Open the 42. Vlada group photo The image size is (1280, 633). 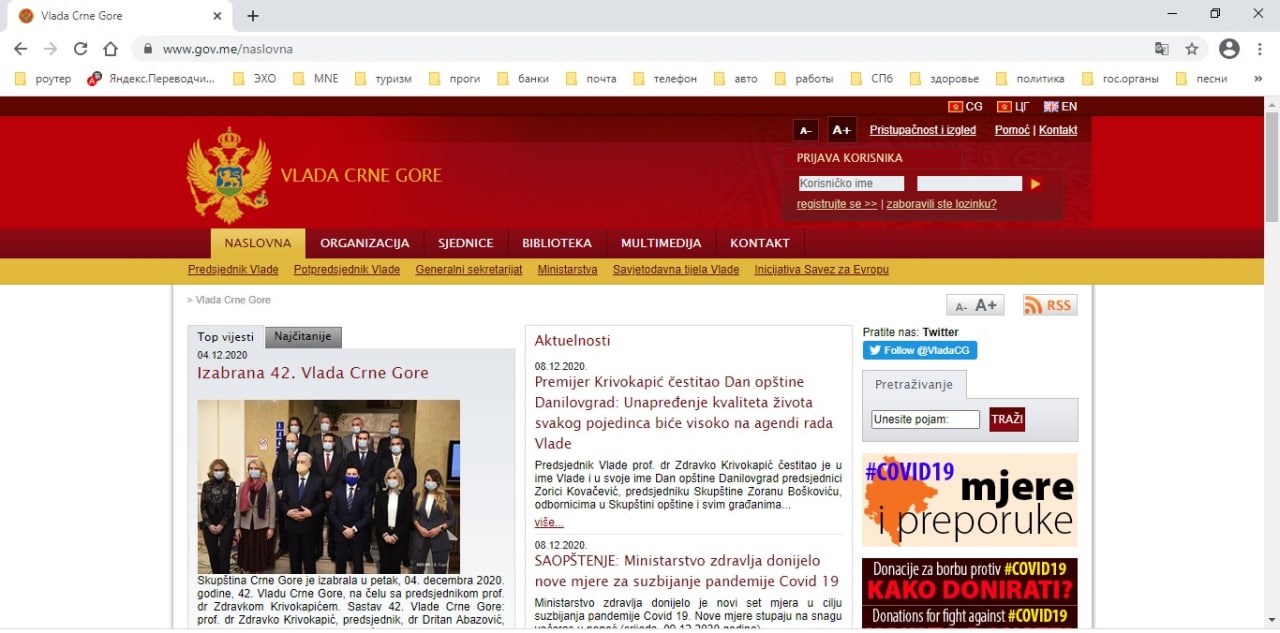click(x=328, y=487)
